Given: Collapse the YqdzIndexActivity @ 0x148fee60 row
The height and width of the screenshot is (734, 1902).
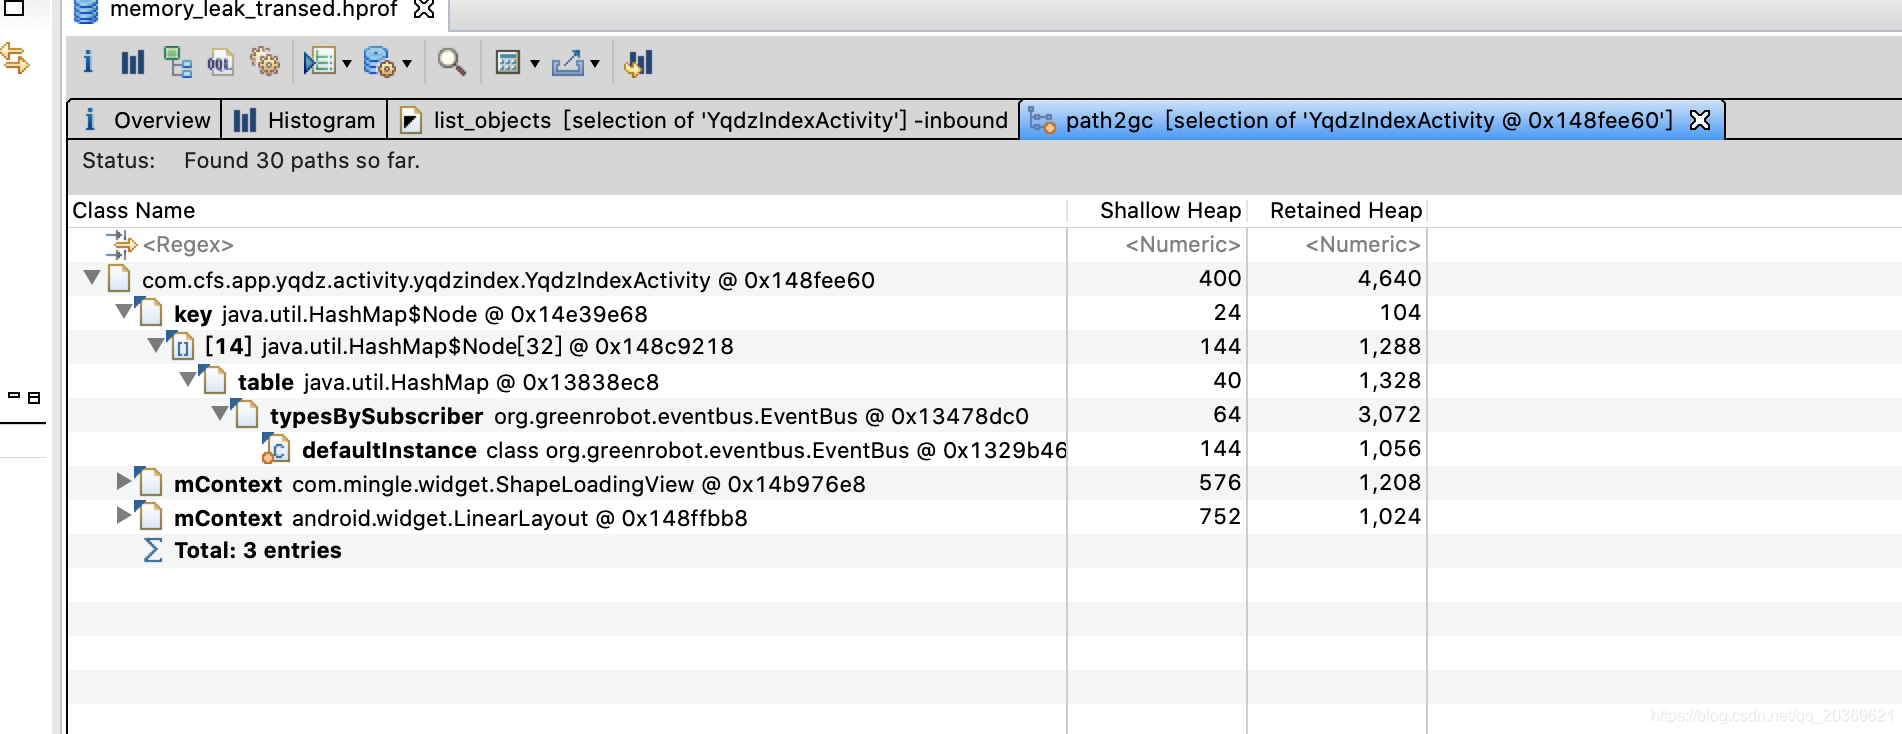Looking at the screenshot, I should tap(92, 278).
